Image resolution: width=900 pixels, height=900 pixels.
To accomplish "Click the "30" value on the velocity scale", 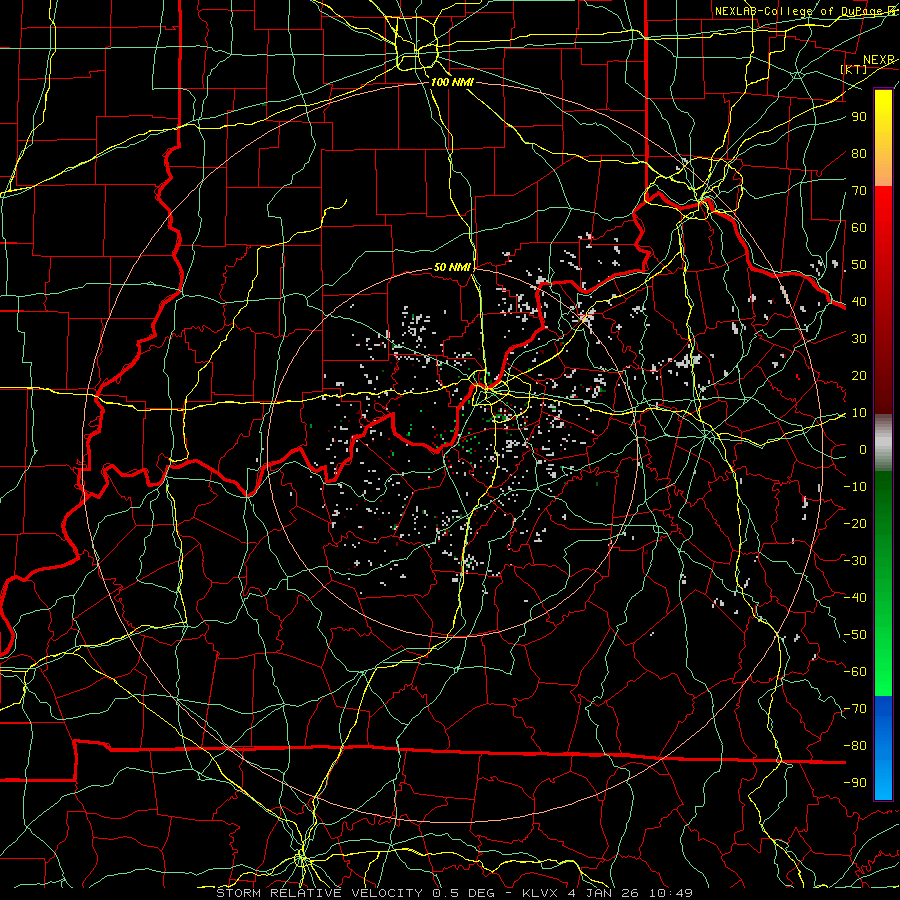I will (859, 339).
